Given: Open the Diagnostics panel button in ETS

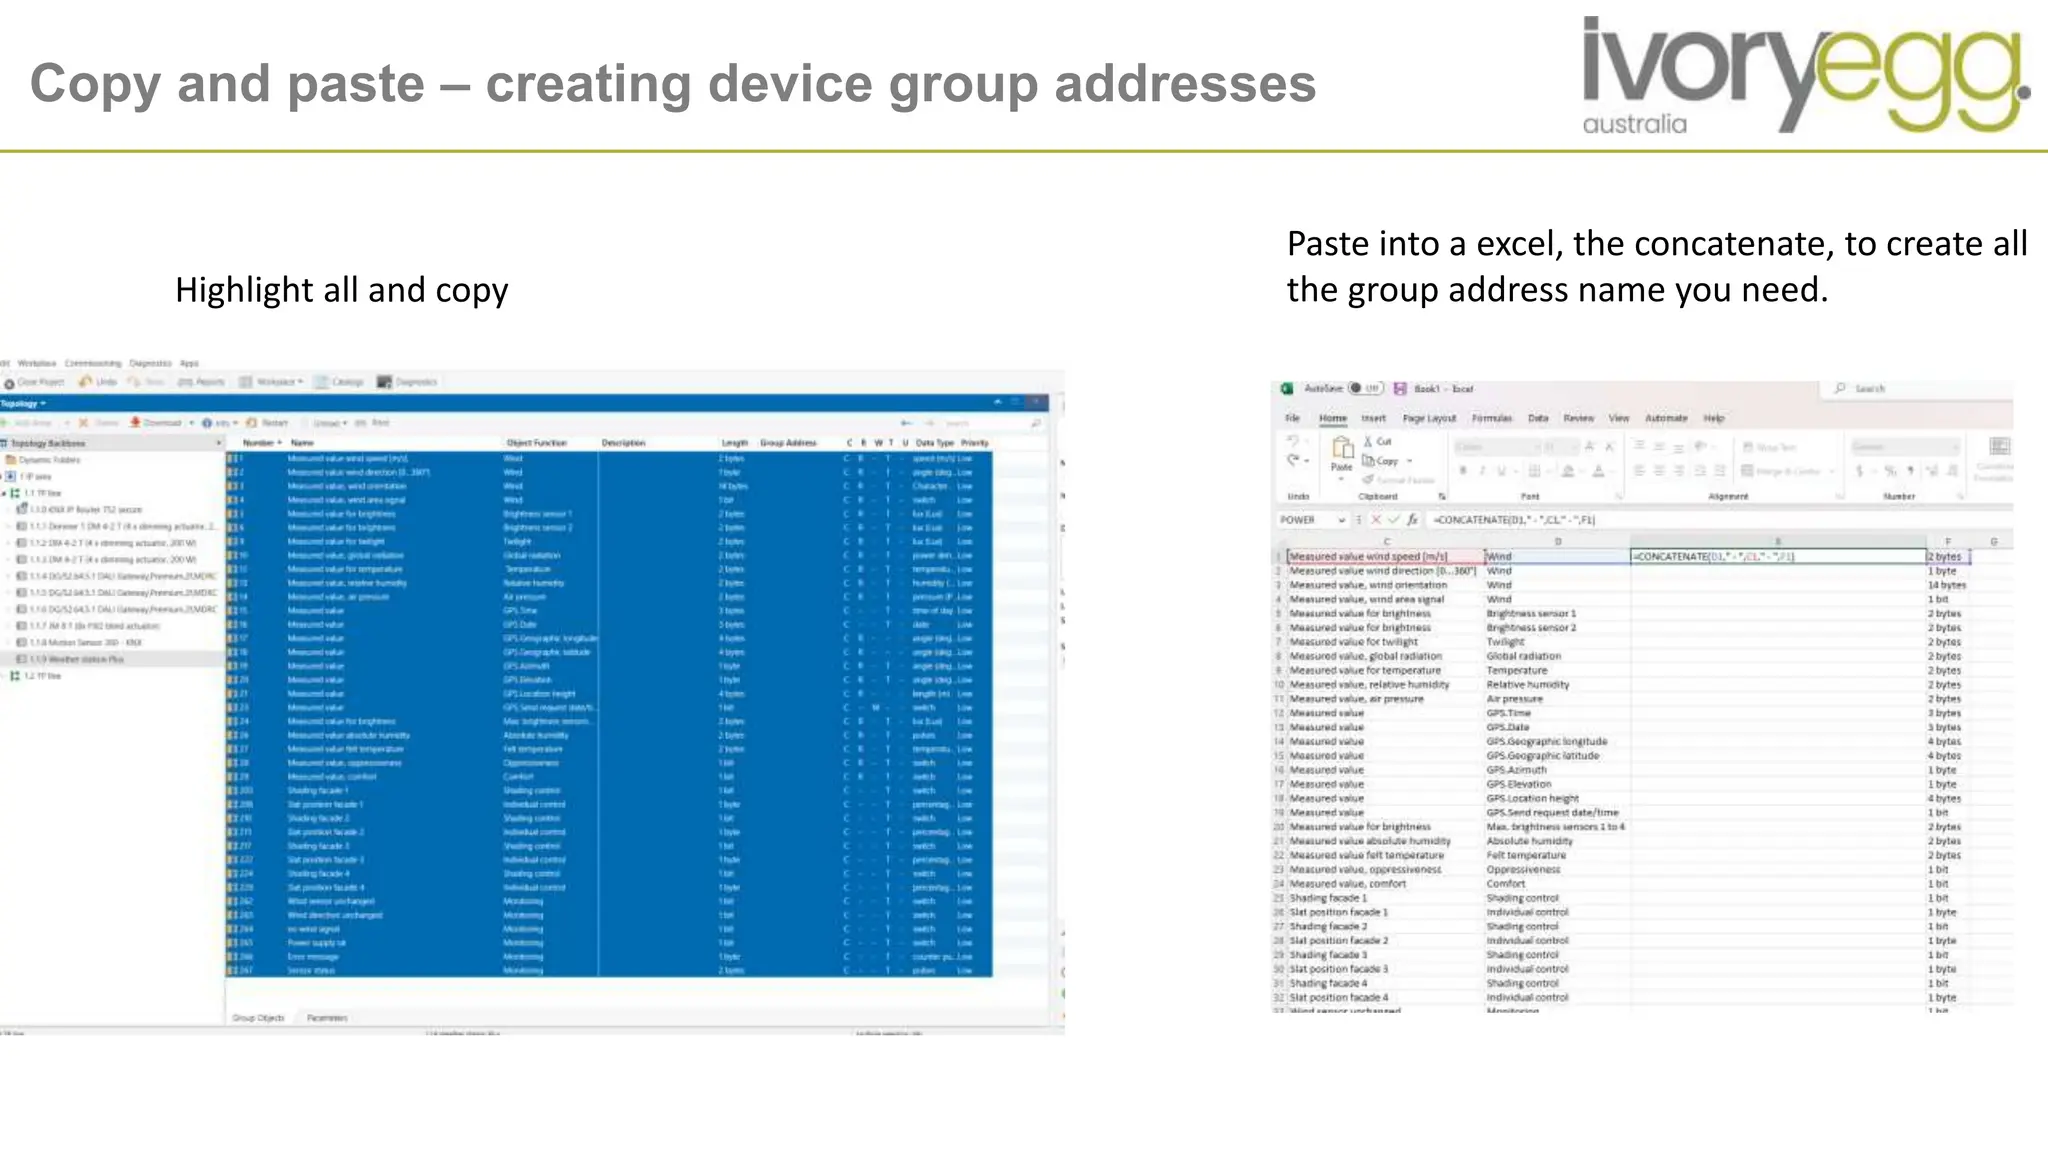Looking at the screenshot, I should (x=407, y=382).
